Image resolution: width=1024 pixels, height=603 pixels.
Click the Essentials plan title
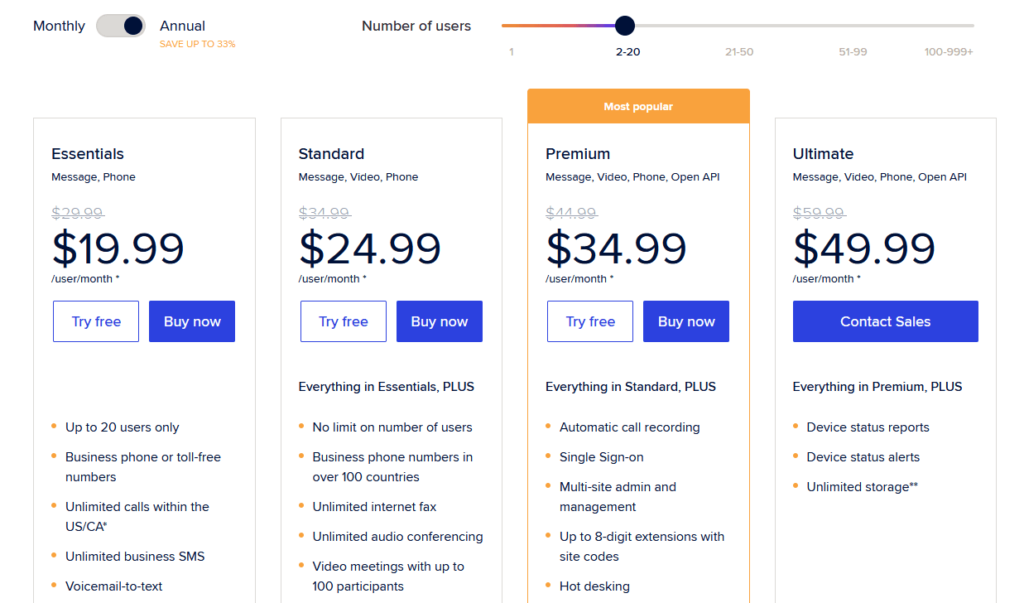click(88, 154)
